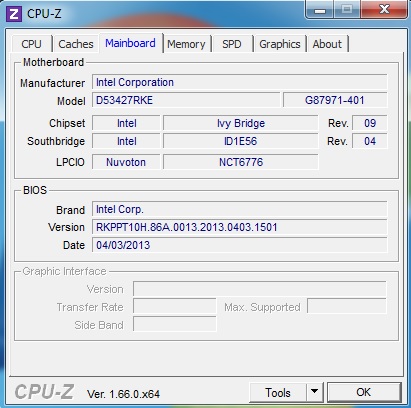Minimize the CPU-Z window
This screenshot has height=408, width=411.
pos(320,9)
